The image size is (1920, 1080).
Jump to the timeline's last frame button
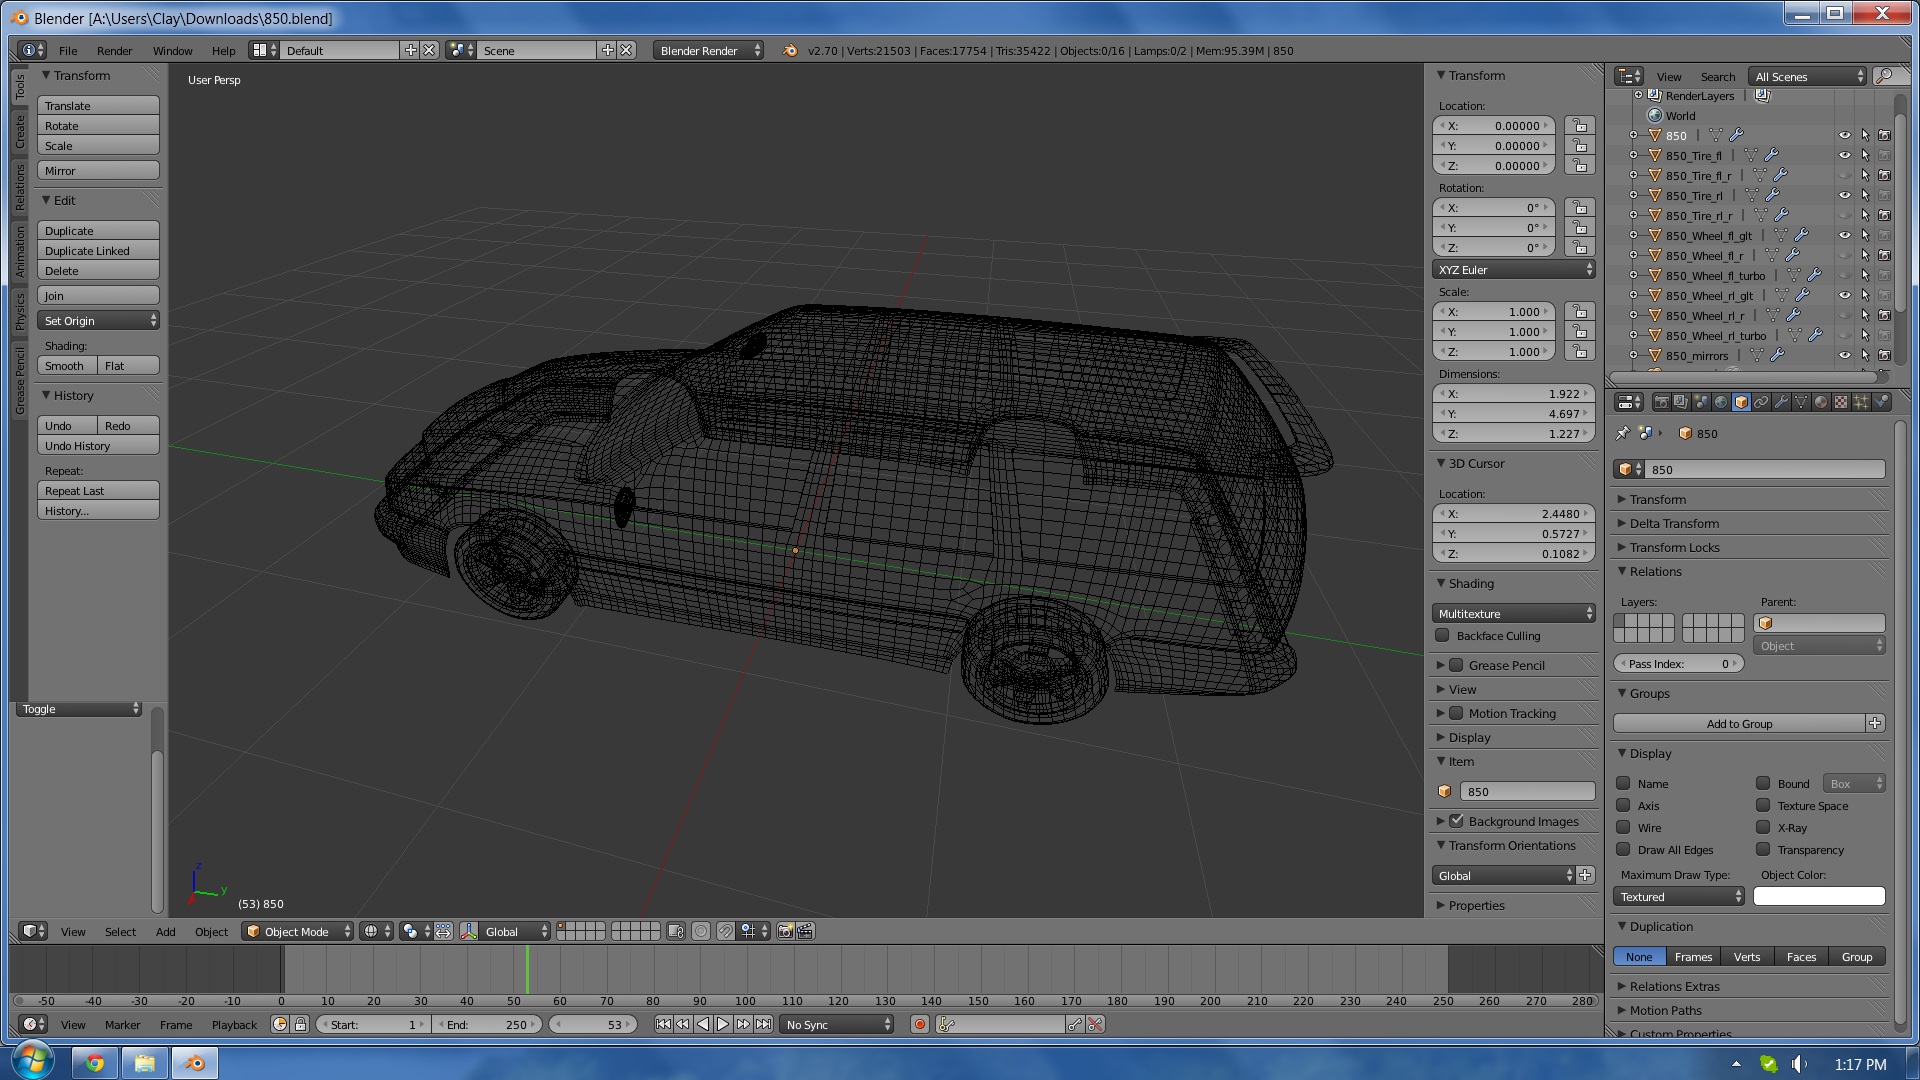pos(763,1024)
